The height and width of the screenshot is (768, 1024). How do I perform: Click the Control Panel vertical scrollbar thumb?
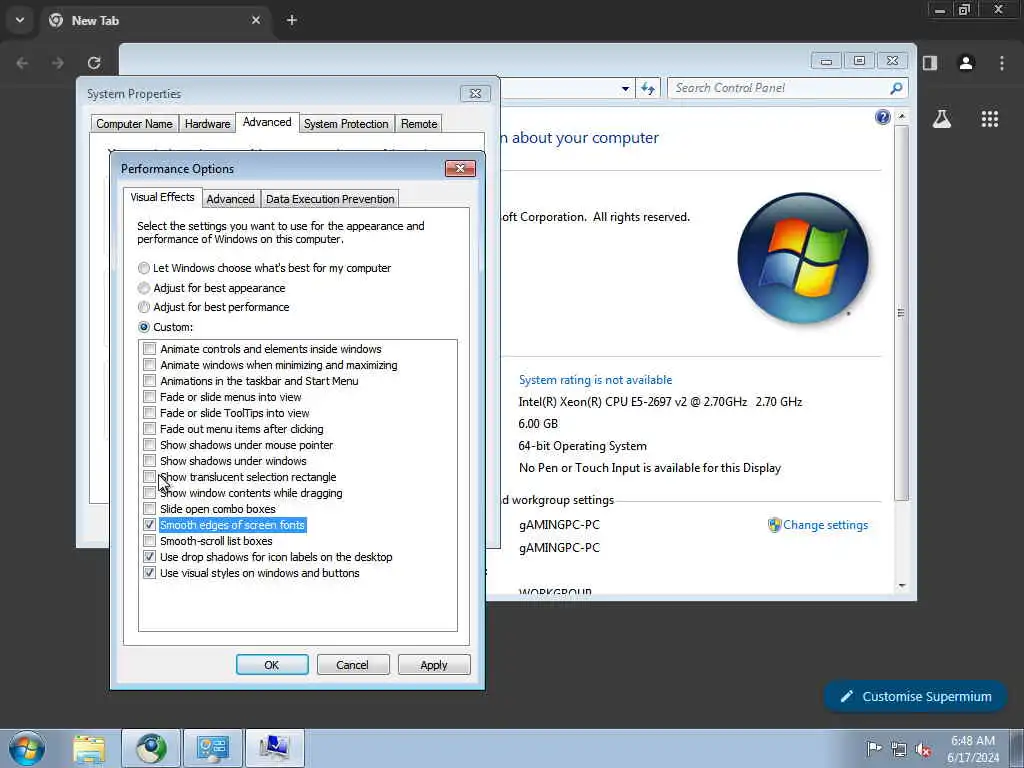901,313
